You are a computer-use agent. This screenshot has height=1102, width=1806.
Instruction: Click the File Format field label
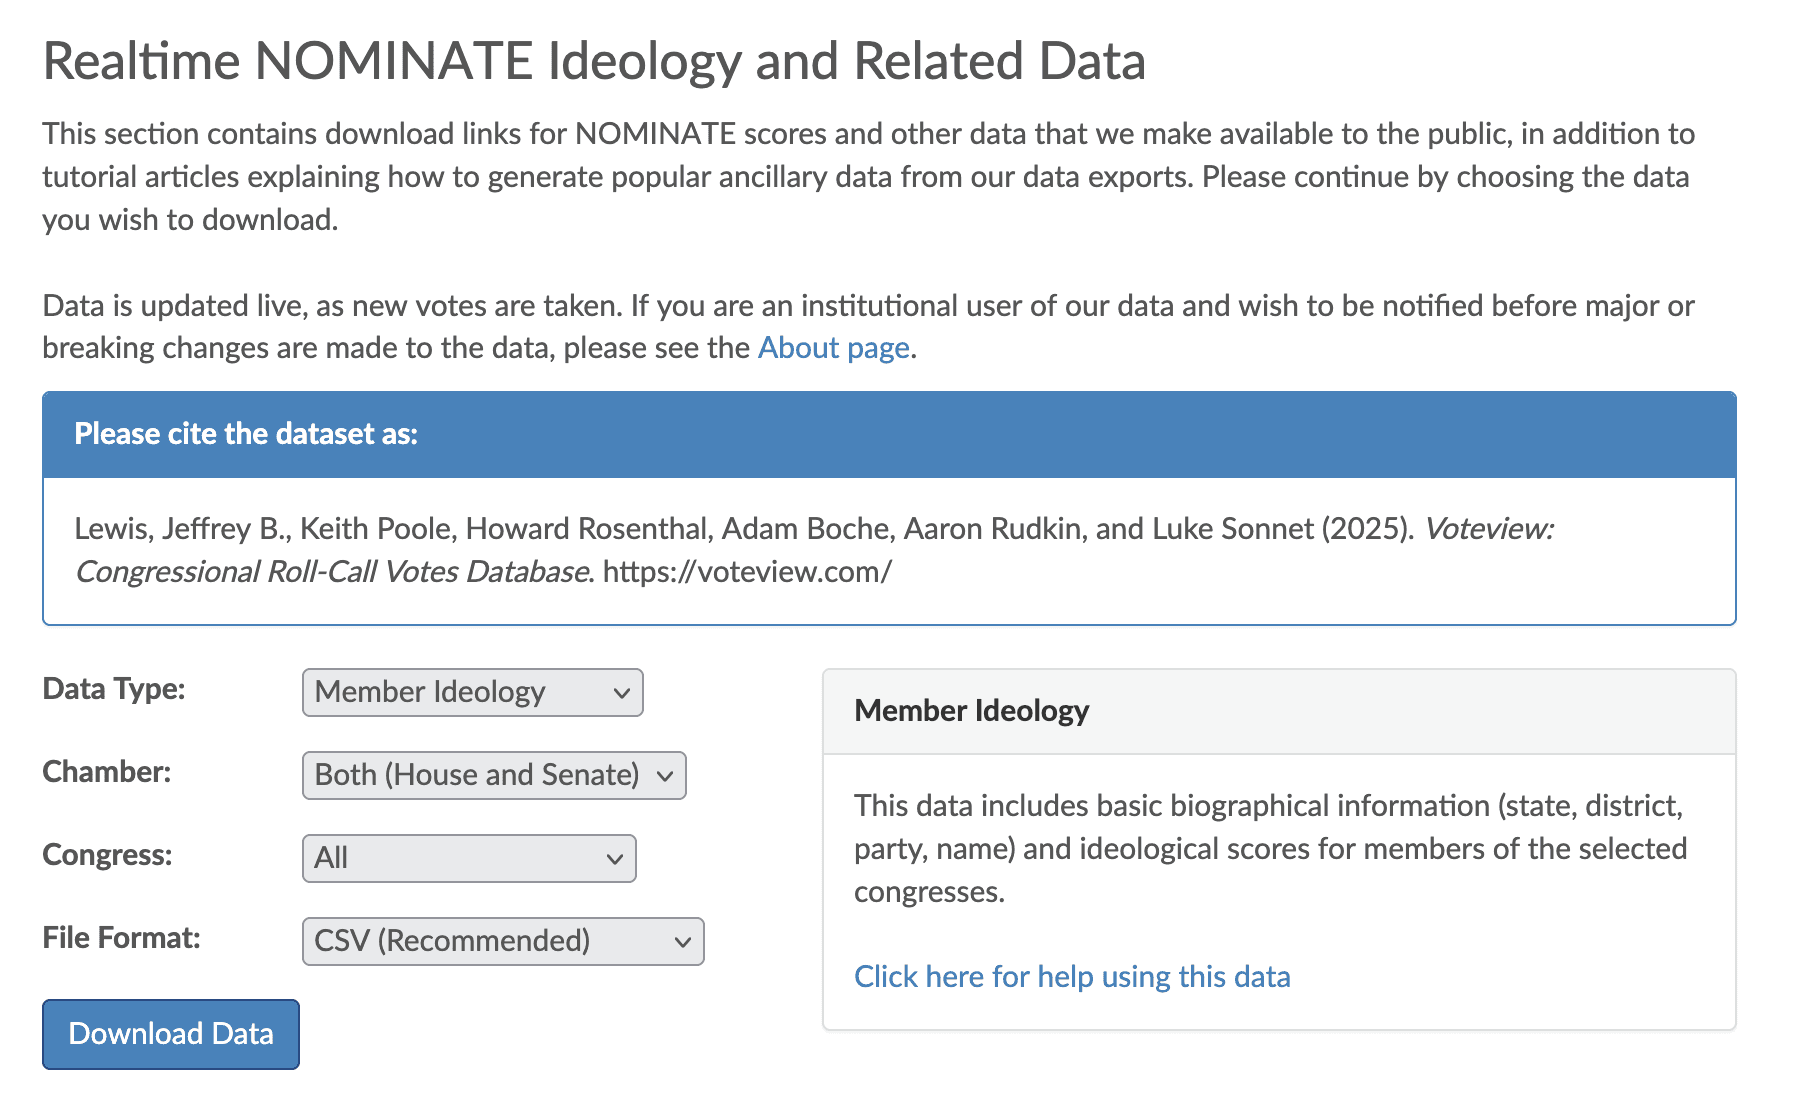[121, 938]
